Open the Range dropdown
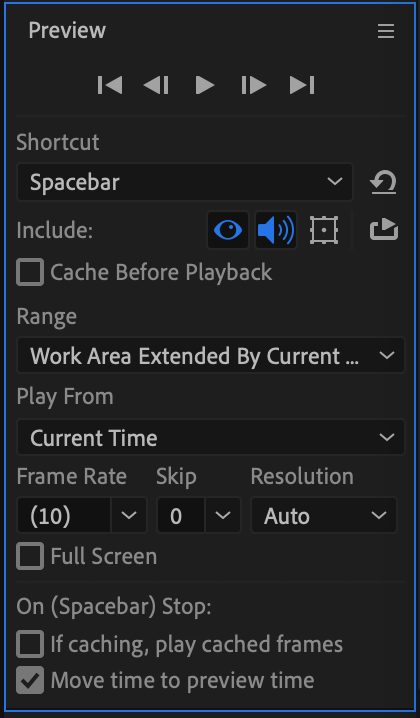Image resolution: width=420 pixels, height=718 pixels. coord(211,355)
